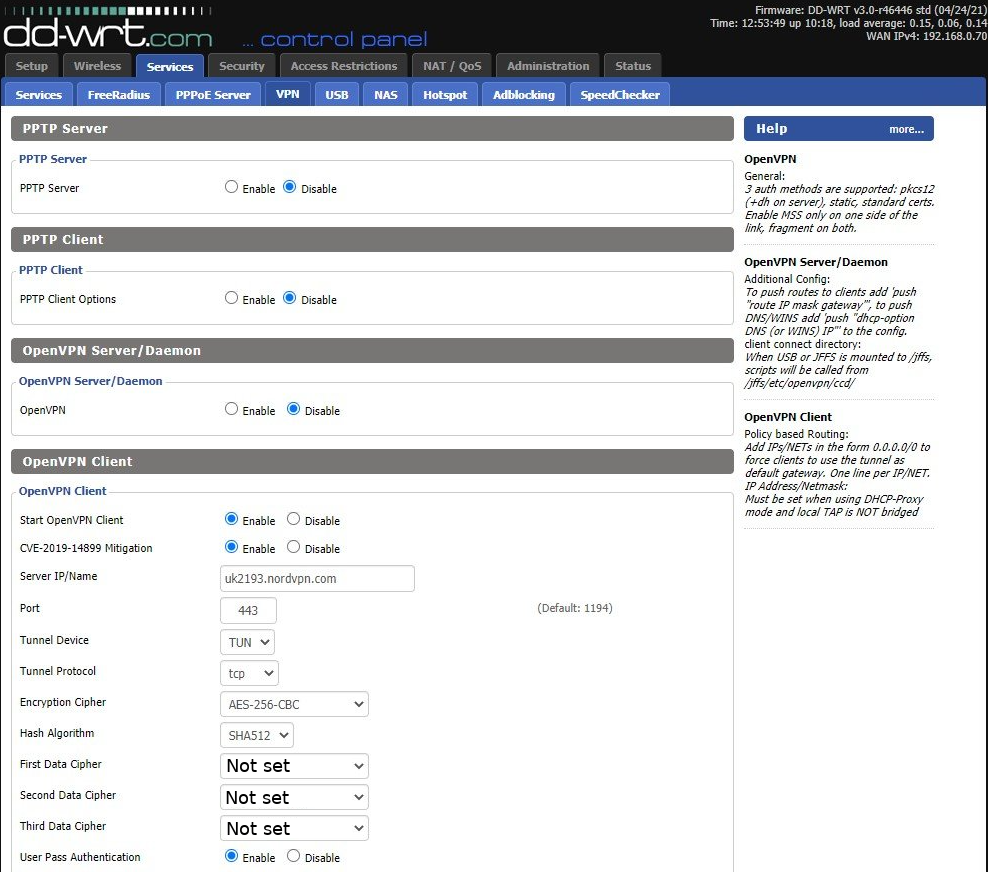The width and height of the screenshot is (988, 873).
Task: Enable PPTP Client Options
Action: coord(232,298)
